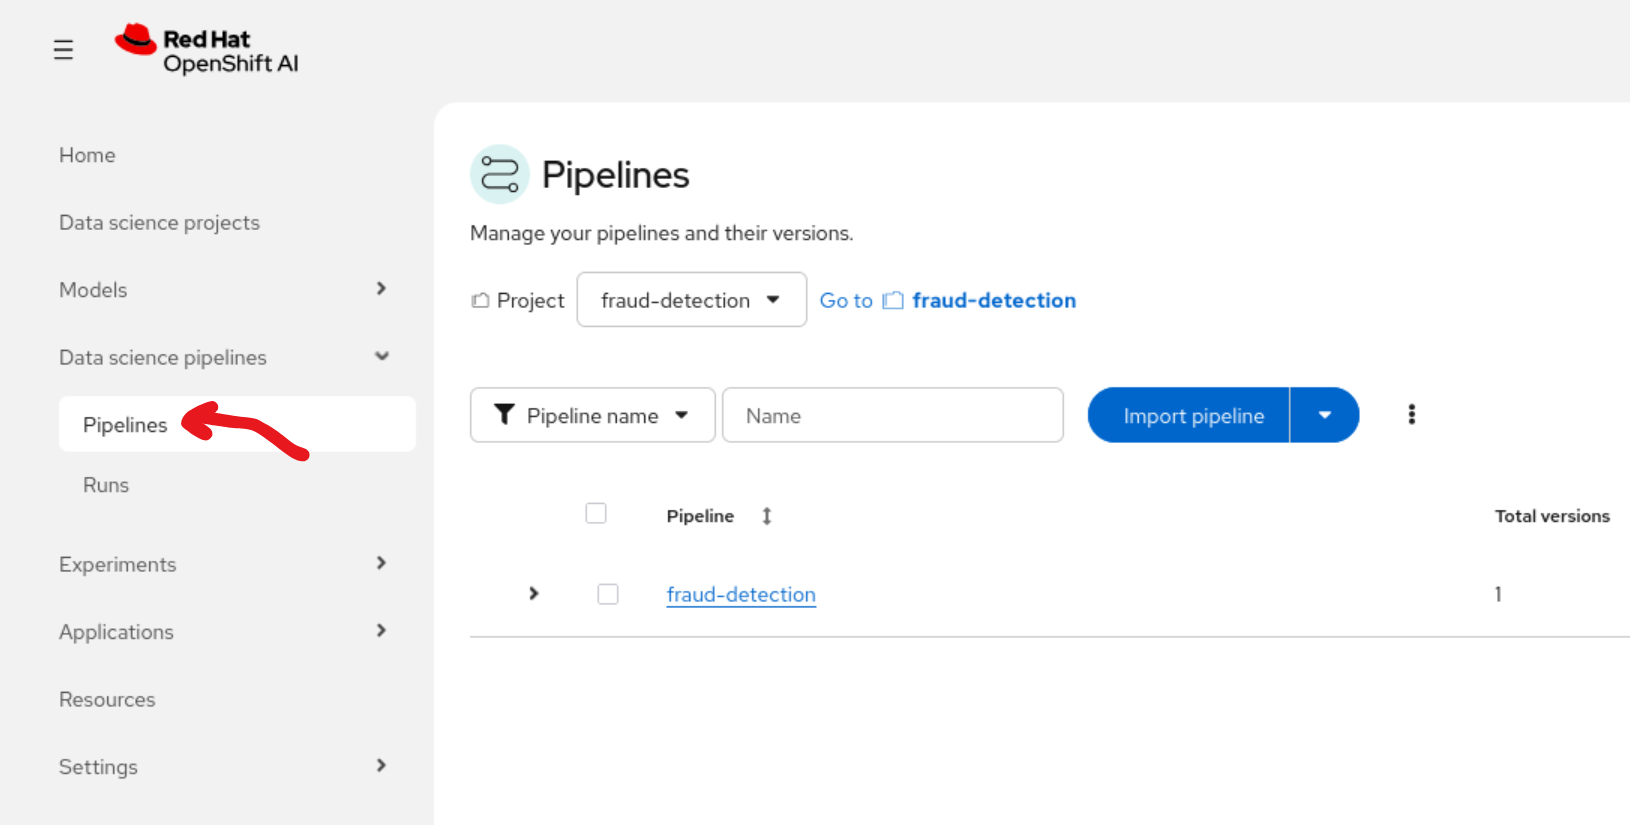
Task: Open Data science projects page
Action: point(159,223)
